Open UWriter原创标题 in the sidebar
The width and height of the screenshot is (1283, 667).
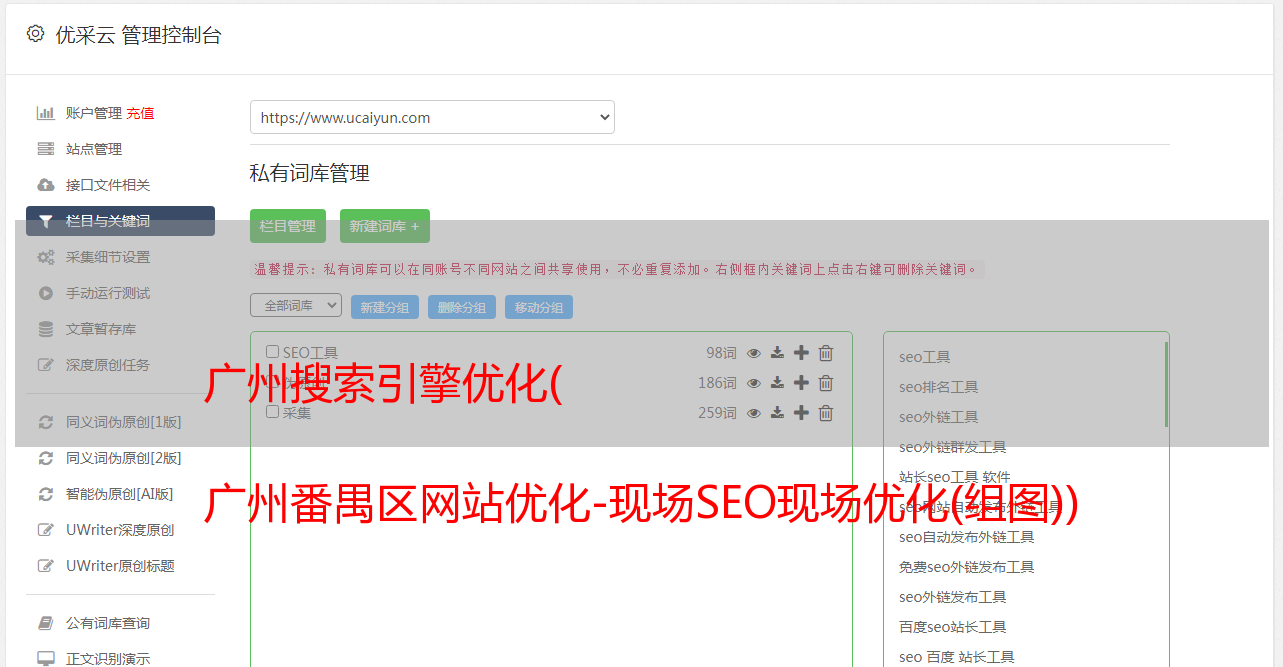point(120,566)
